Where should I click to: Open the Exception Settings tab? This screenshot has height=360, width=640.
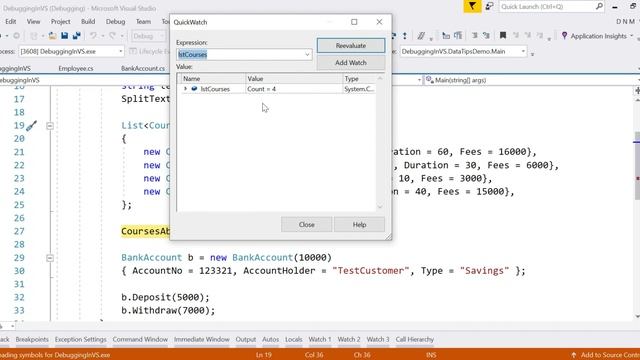(x=80, y=339)
